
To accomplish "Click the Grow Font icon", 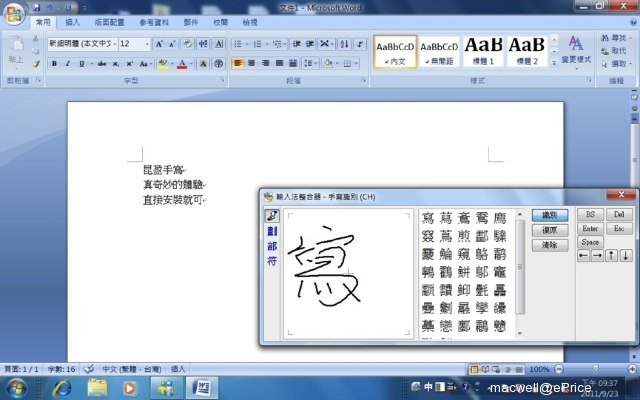I will click(160, 44).
